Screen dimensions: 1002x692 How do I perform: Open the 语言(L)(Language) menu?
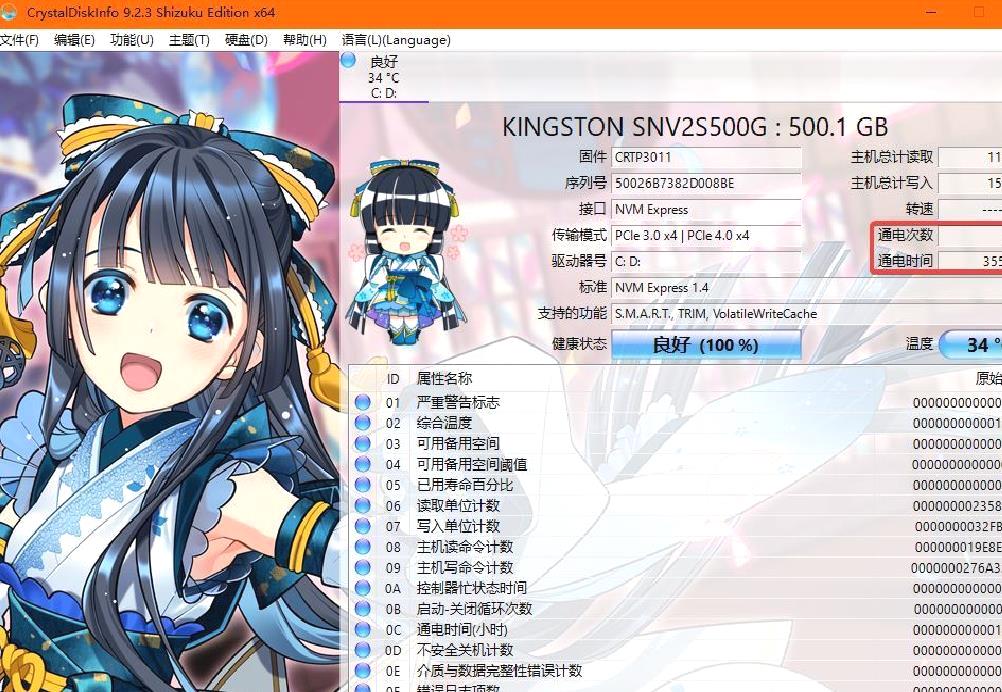tap(396, 40)
